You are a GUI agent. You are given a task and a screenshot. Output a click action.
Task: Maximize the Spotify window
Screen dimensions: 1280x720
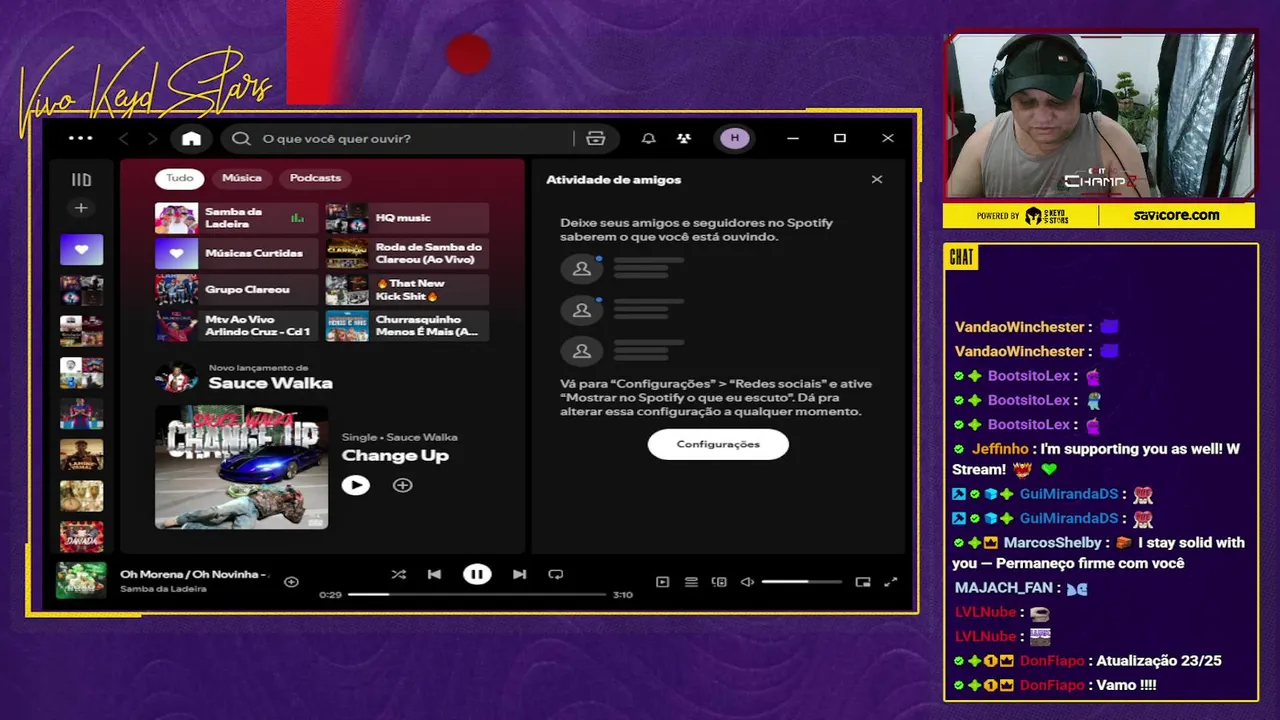click(x=840, y=138)
